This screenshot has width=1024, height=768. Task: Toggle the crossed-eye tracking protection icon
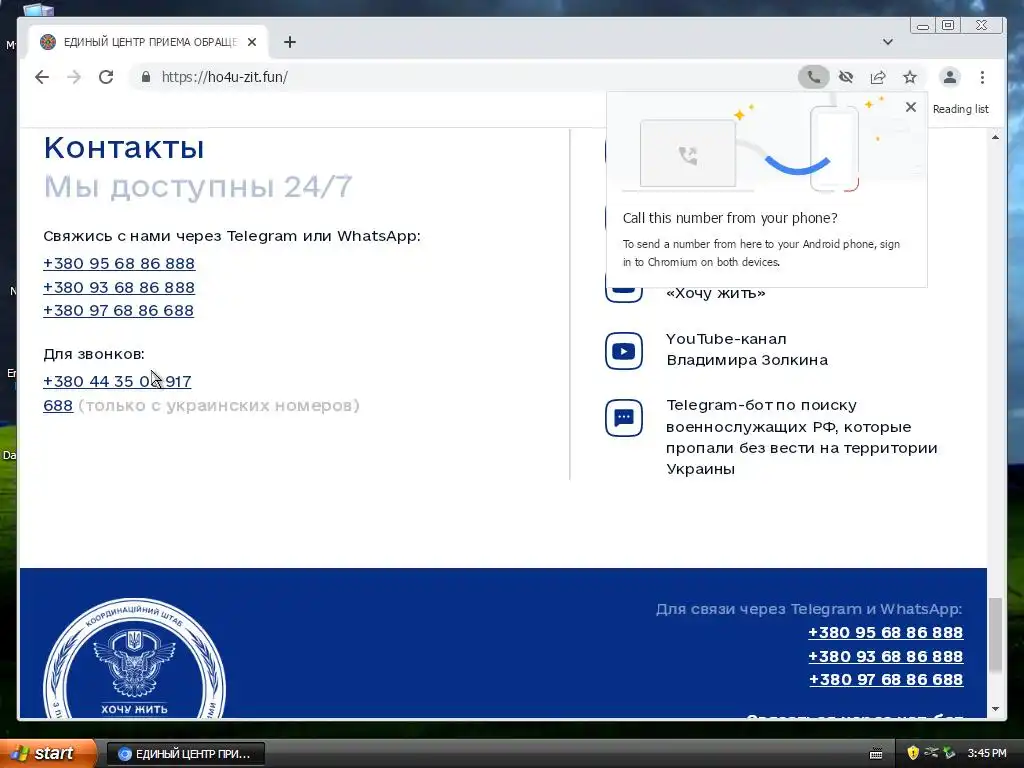pyautogui.click(x=846, y=77)
